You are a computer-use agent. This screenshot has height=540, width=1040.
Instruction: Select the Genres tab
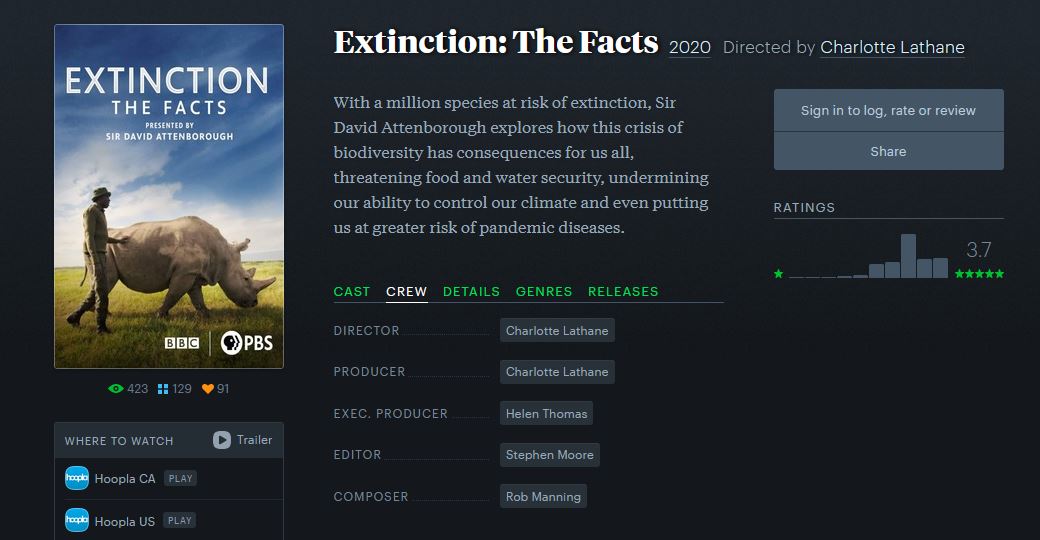click(x=544, y=292)
